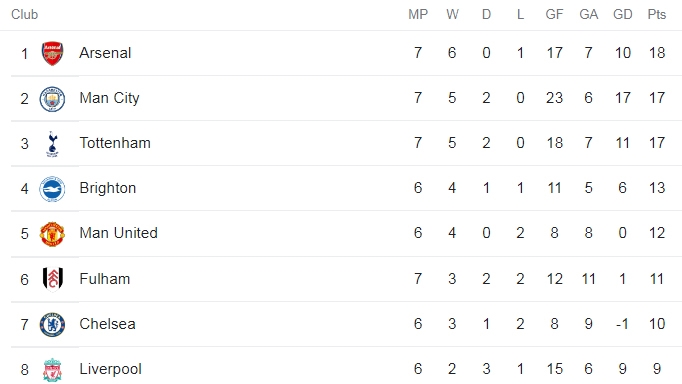Click the Man United club crest
The height and width of the screenshot is (384, 682).
pyautogui.click(x=52, y=234)
